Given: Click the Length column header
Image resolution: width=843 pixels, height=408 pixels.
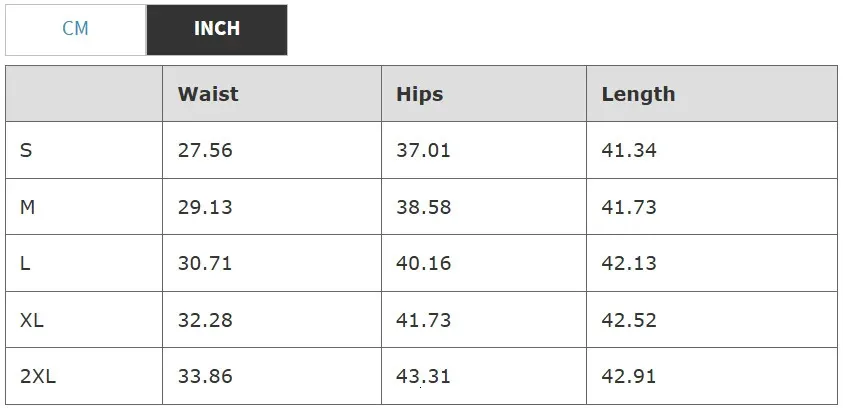Looking at the screenshot, I should 638,94.
